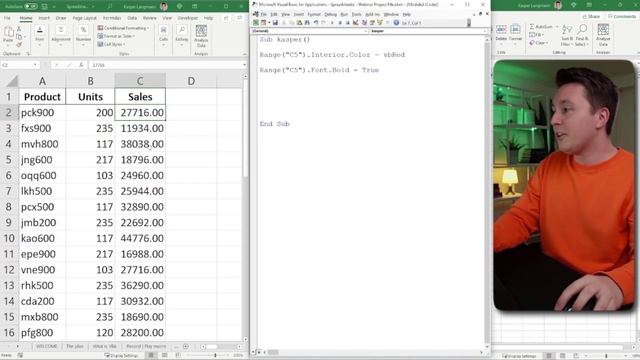Image resolution: width=640 pixels, height=360 pixels.
Task: Toggle Design Mode icon in the VBA toolbar
Action: pos(356,22)
